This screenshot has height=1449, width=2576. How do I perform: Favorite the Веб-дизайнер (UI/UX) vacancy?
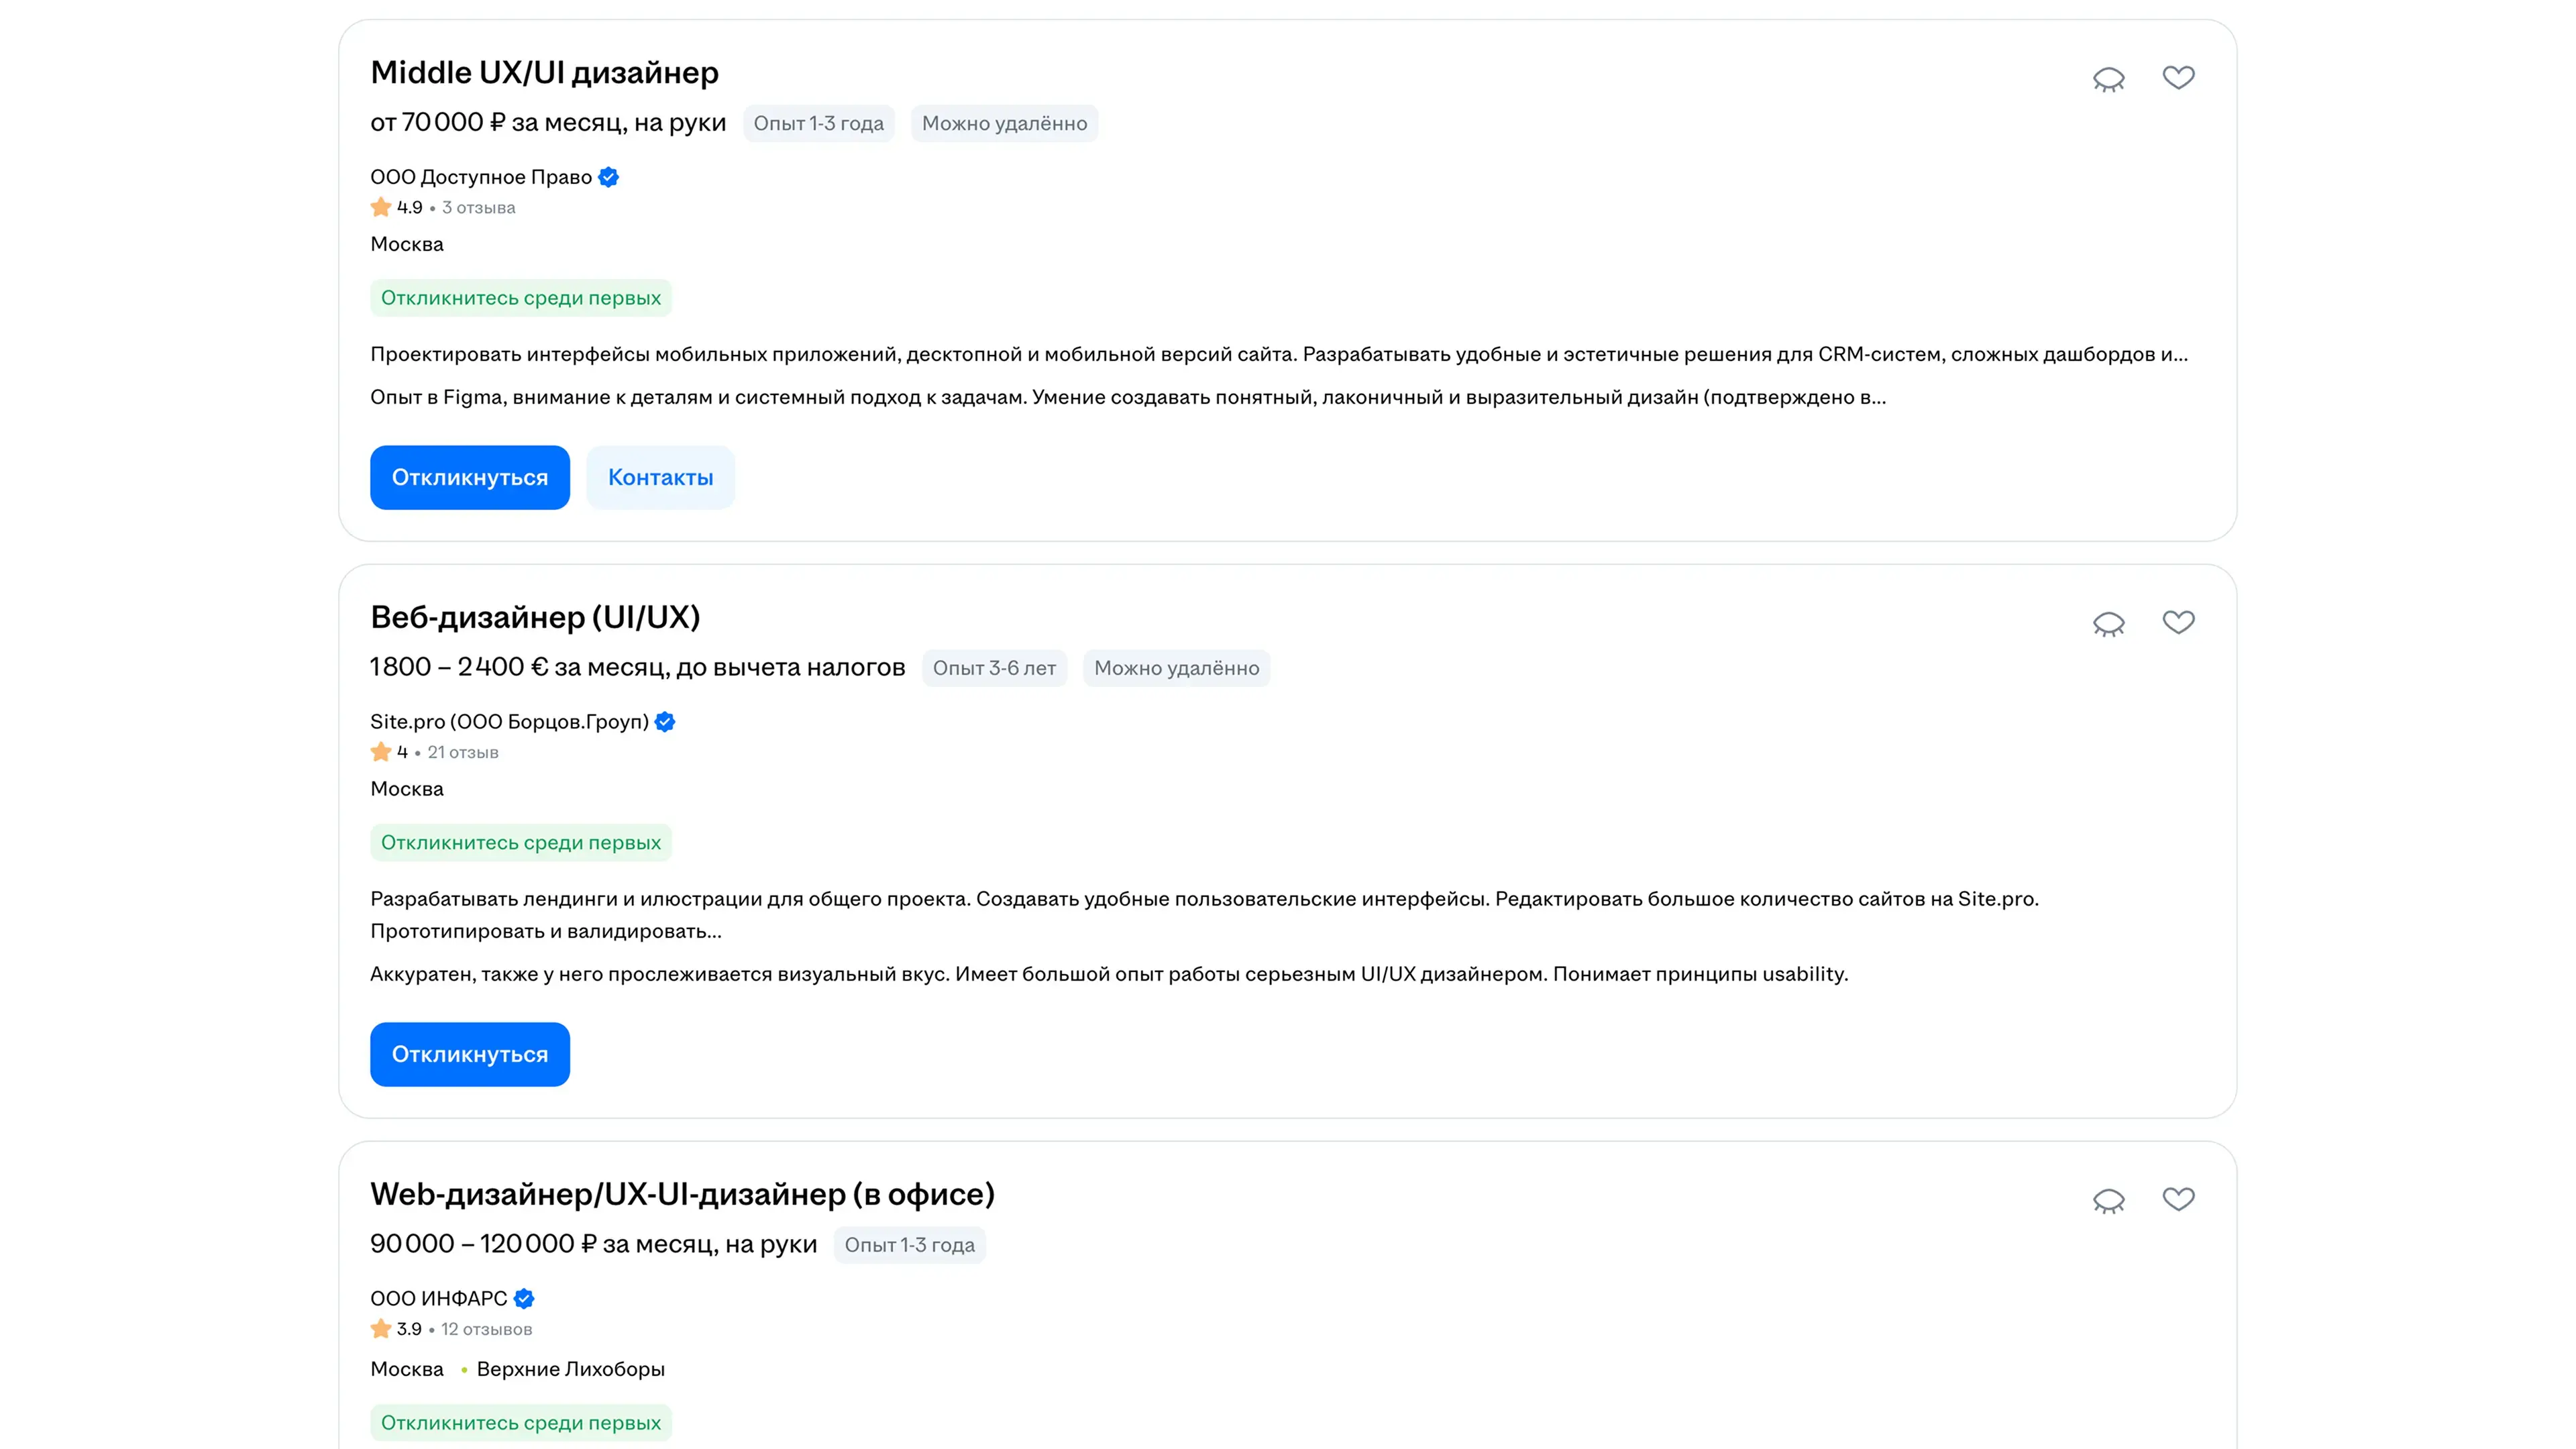coord(2178,623)
